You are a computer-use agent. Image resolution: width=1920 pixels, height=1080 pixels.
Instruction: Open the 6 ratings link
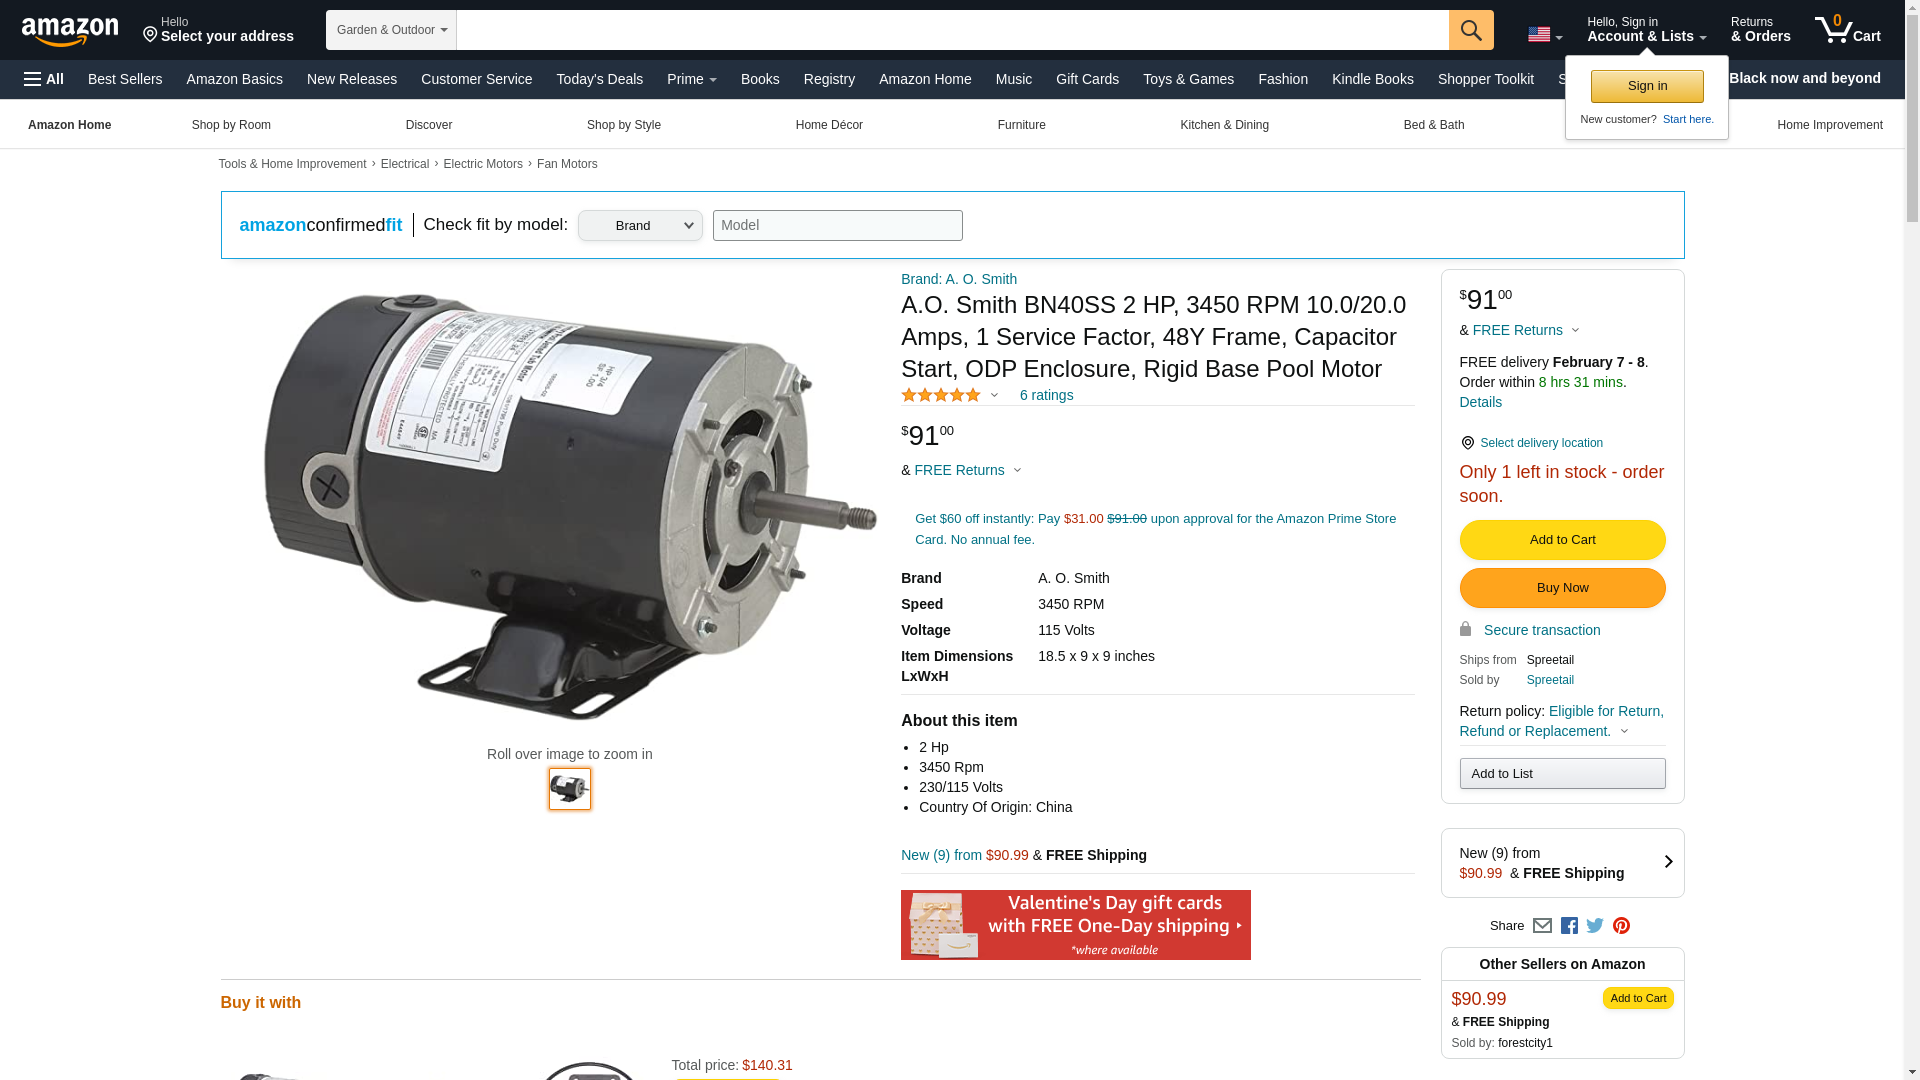[x=1046, y=395]
